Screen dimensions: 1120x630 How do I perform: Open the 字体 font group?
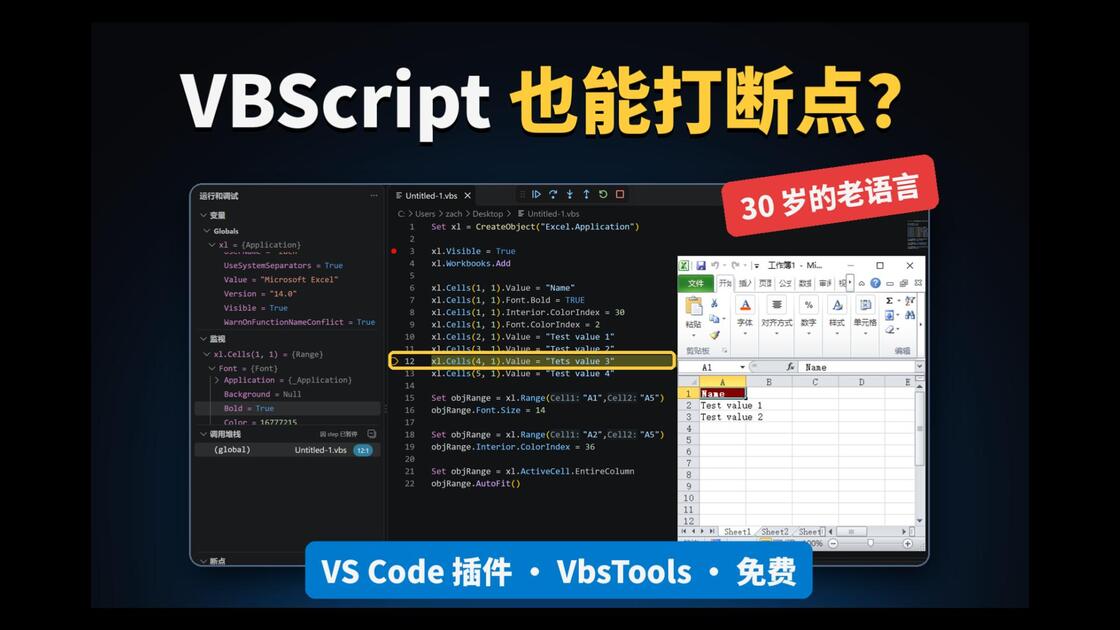(x=745, y=316)
